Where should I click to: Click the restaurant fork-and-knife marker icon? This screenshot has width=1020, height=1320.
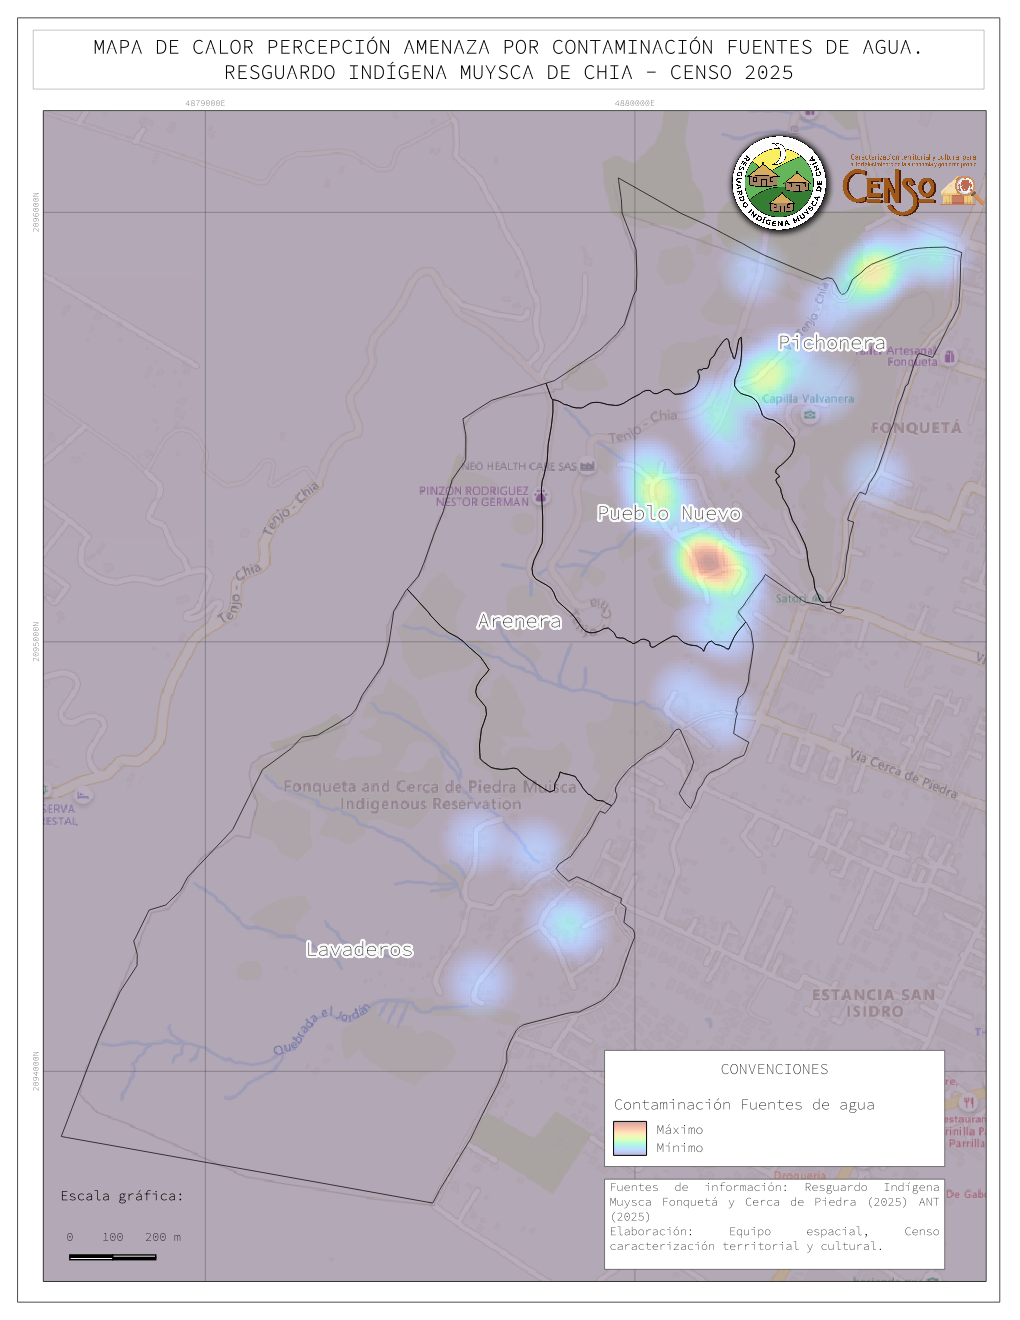(968, 1102)
